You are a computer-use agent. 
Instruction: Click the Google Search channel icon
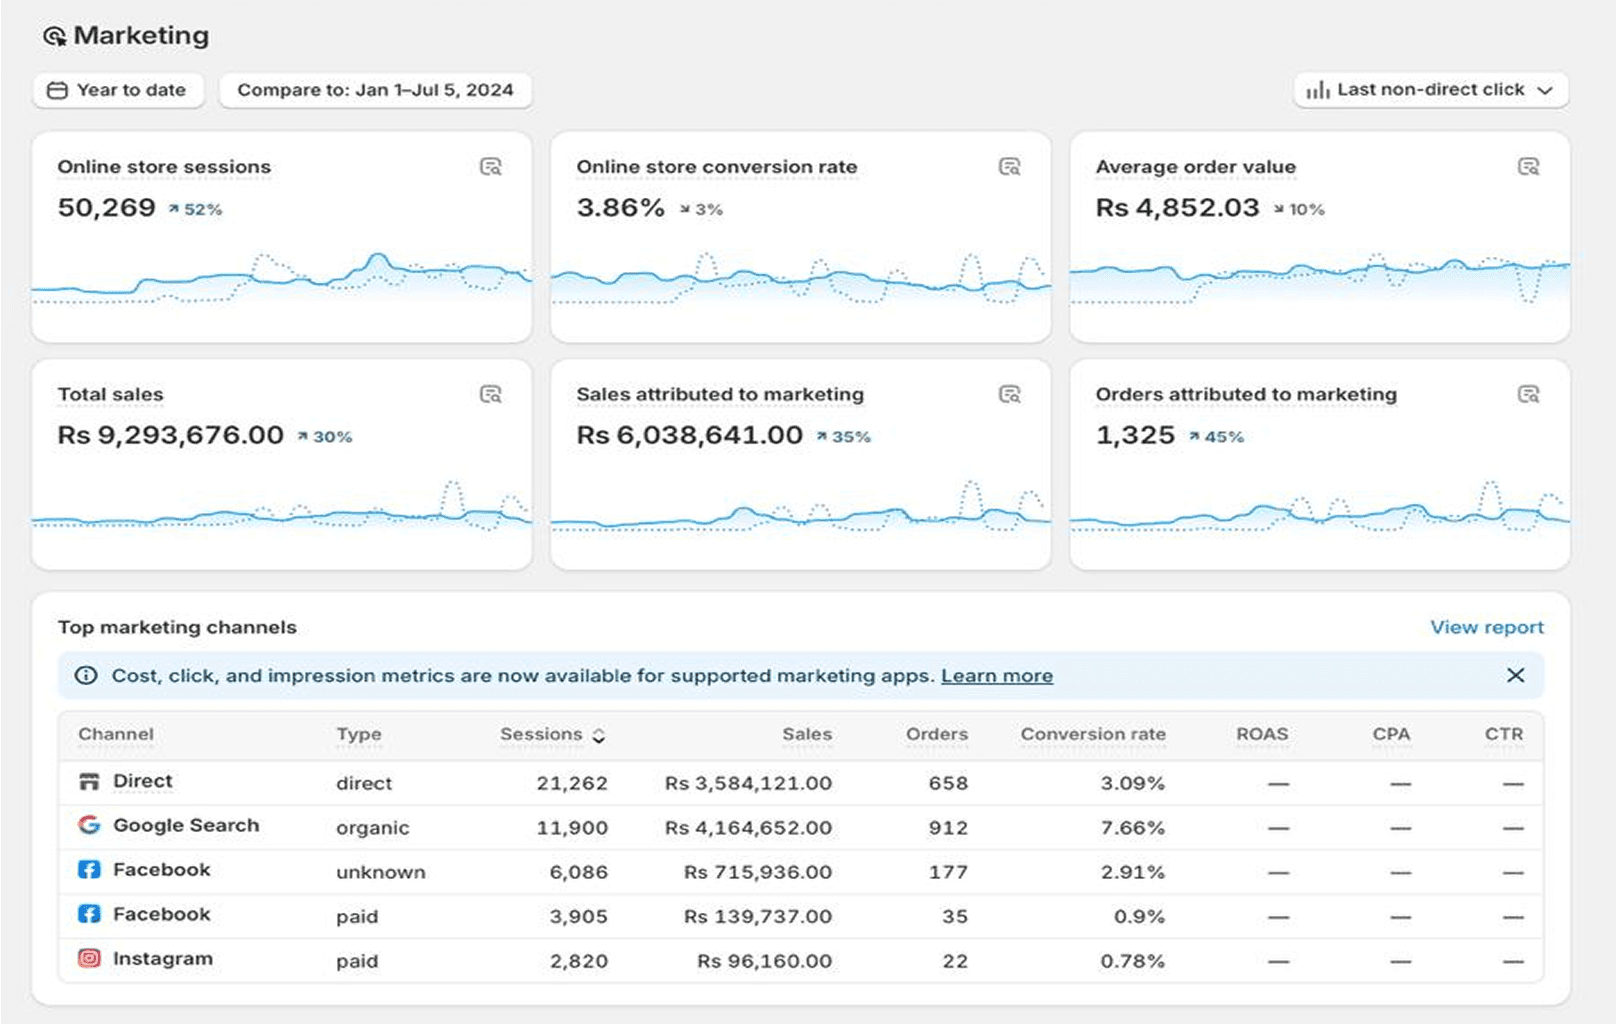[x=89, y=825]
